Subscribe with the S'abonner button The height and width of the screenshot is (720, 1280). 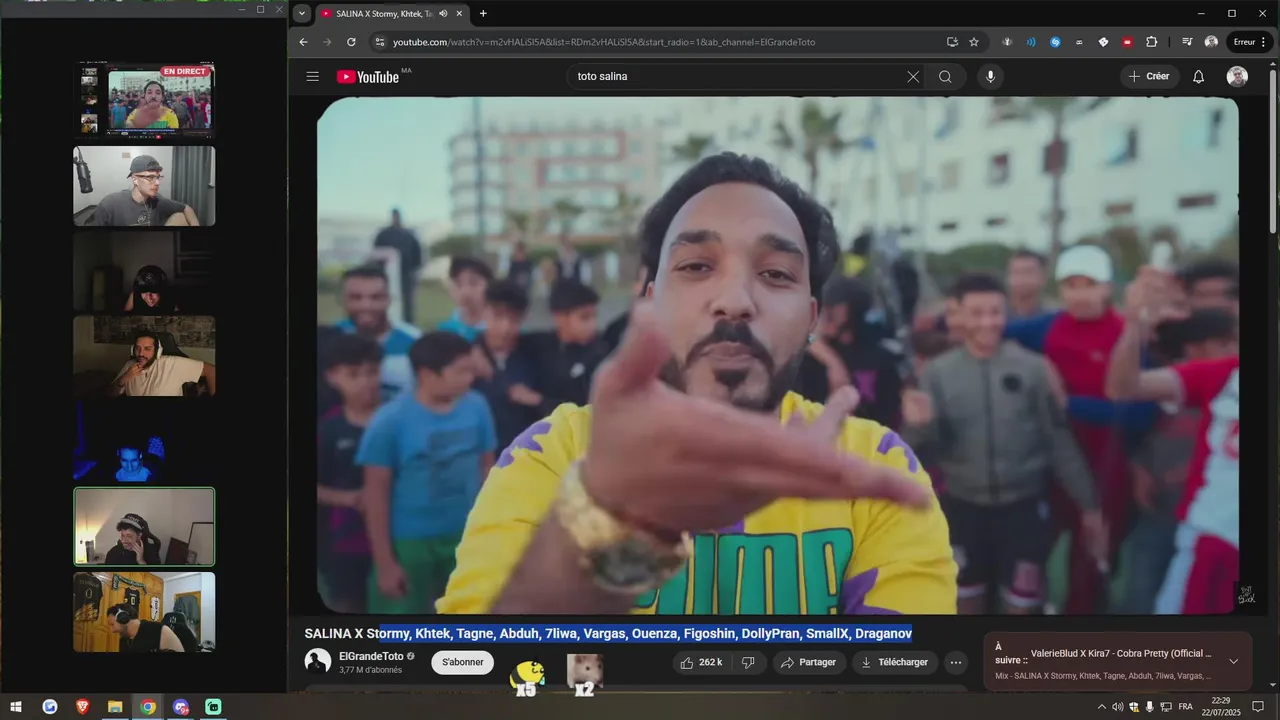coord(462,662)
